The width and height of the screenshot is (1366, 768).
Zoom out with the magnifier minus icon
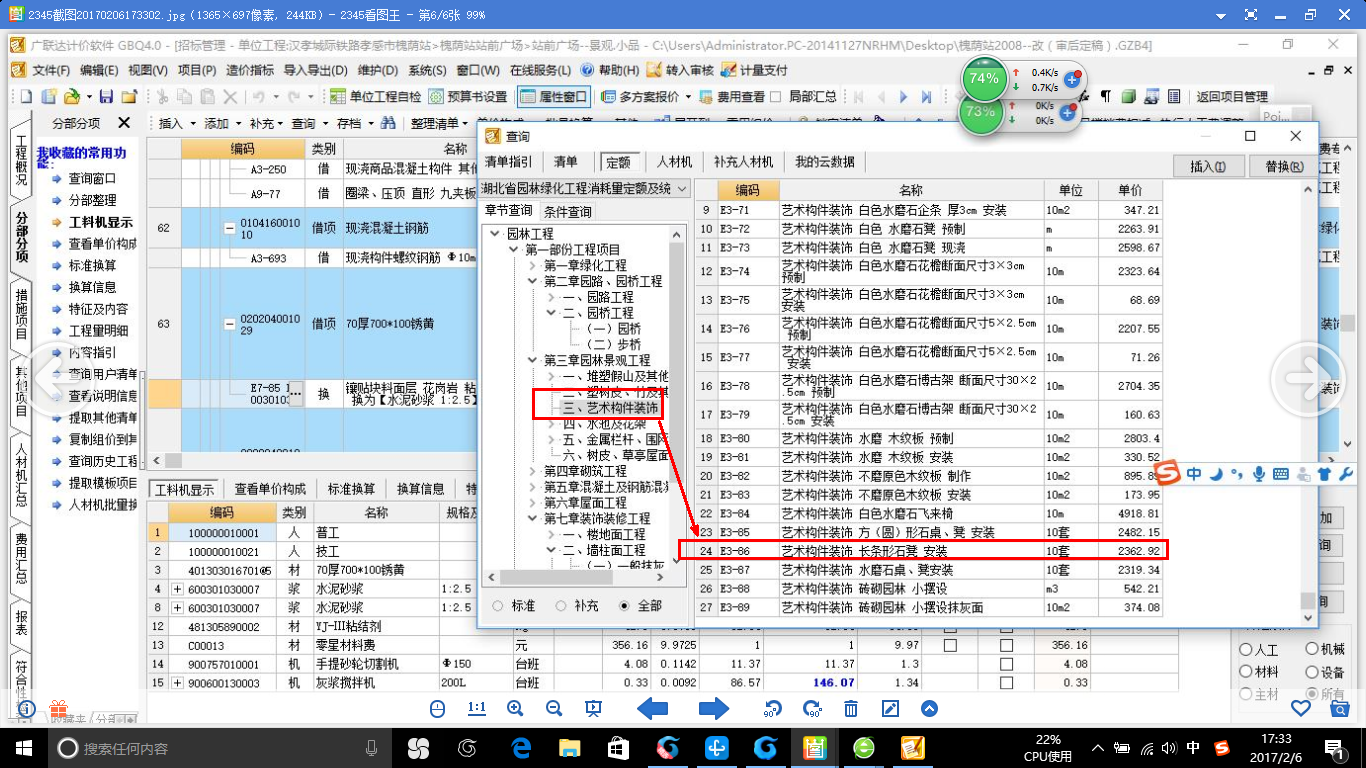554,708
